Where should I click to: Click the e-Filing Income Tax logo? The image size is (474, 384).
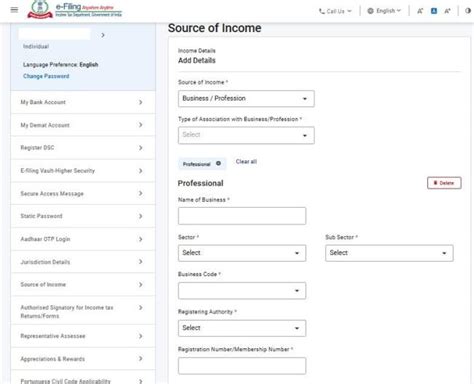pyautogui.click(x=75, y=9)
